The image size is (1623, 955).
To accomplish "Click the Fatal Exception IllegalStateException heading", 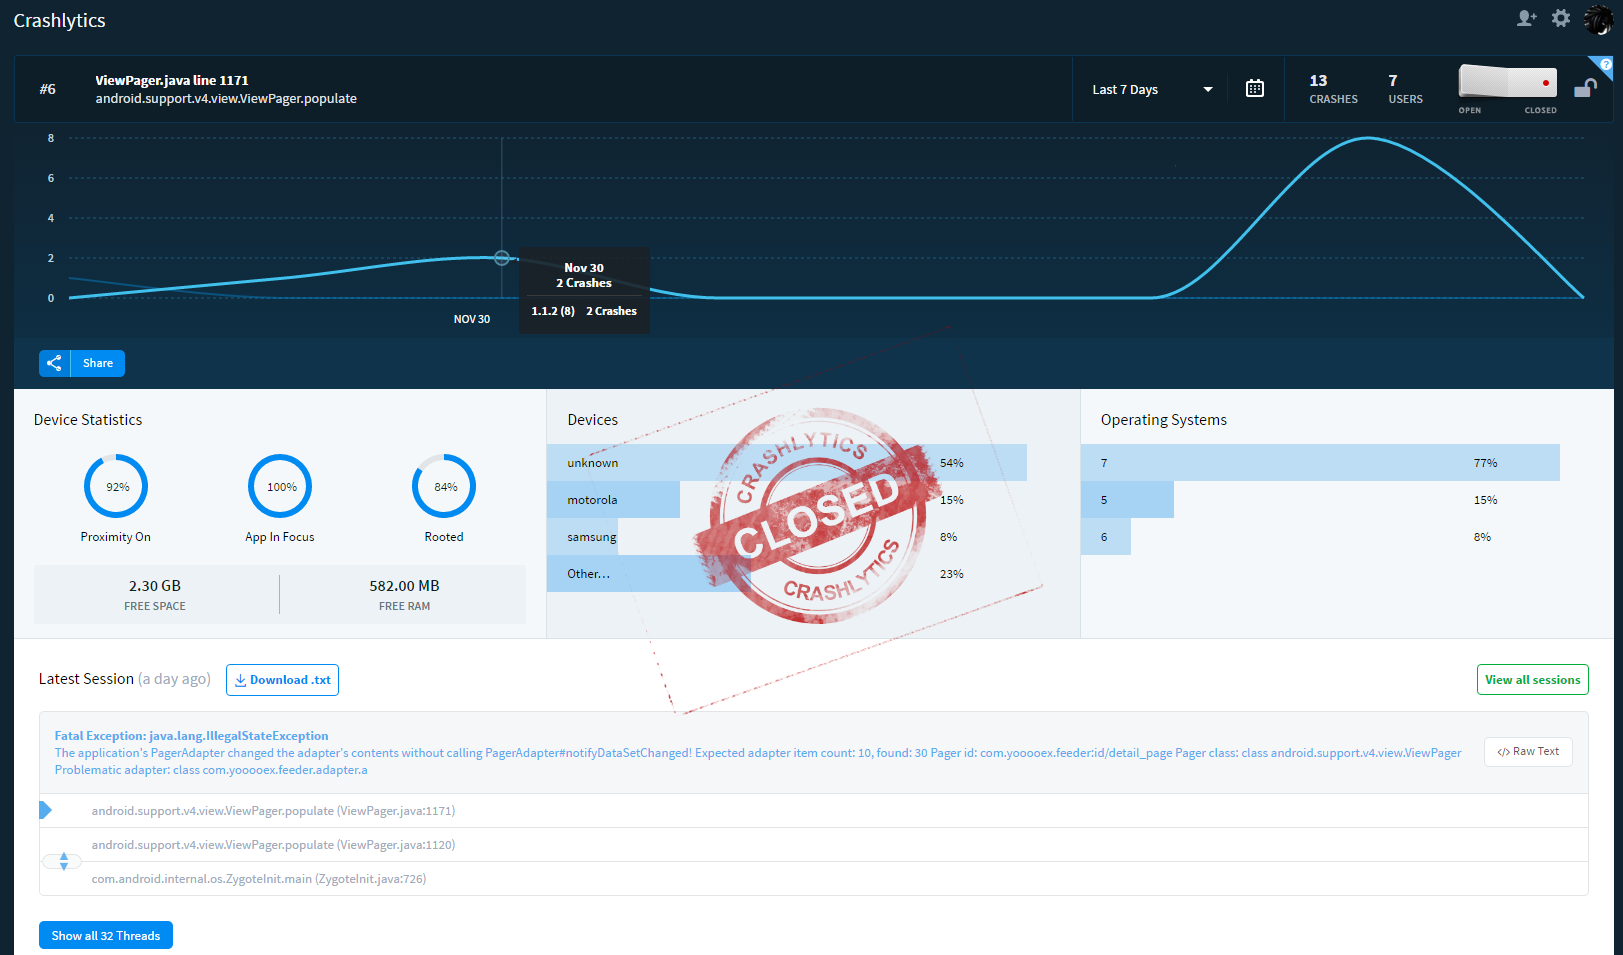I will click(191, 736).
